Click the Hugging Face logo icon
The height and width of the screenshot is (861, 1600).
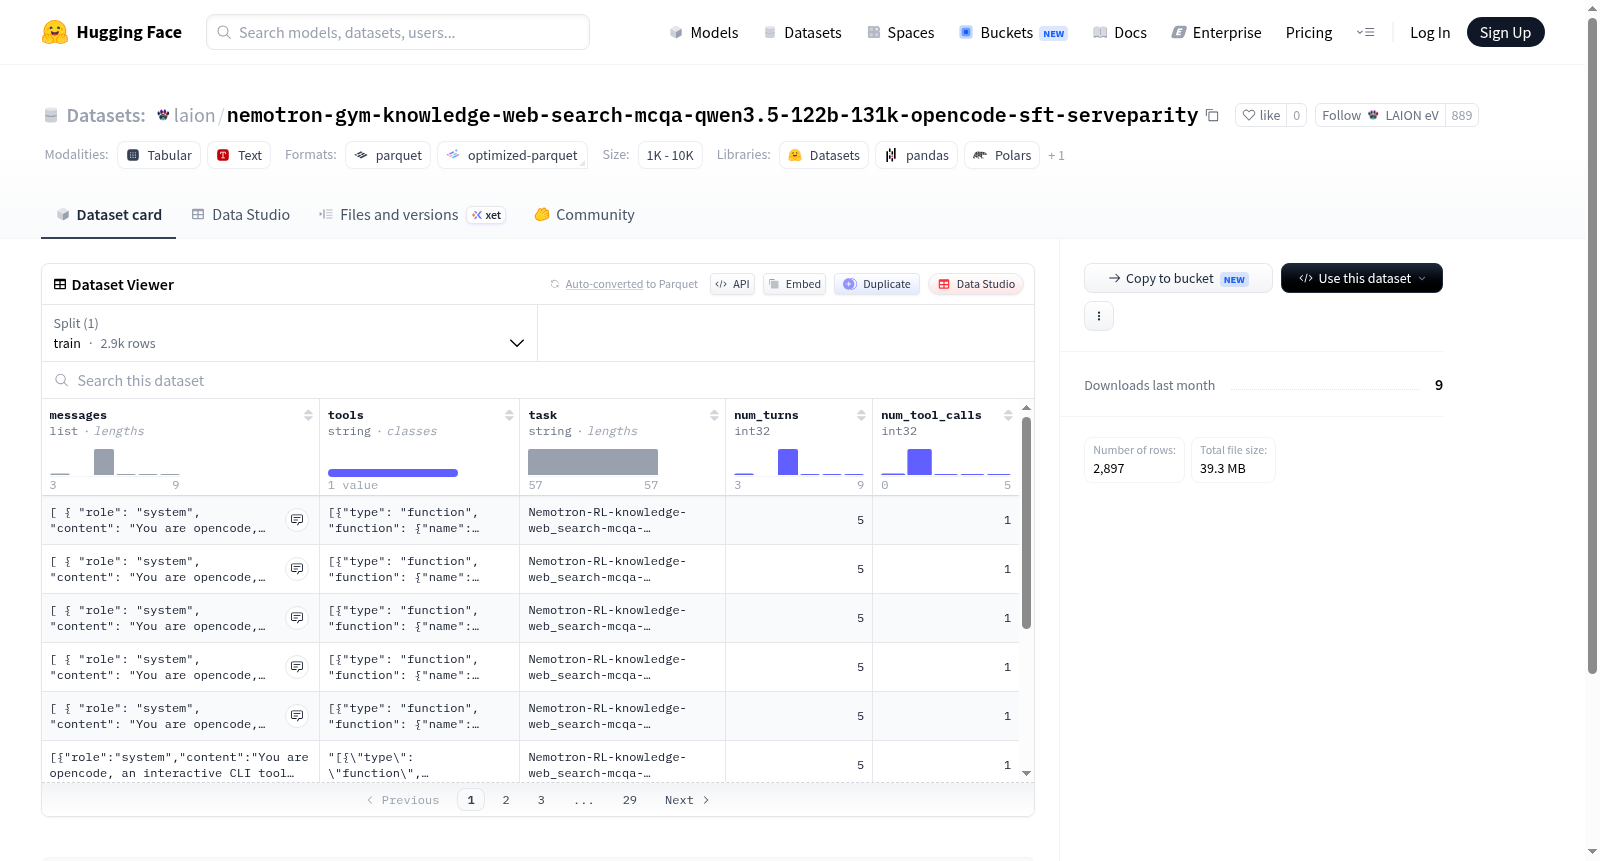55,32
